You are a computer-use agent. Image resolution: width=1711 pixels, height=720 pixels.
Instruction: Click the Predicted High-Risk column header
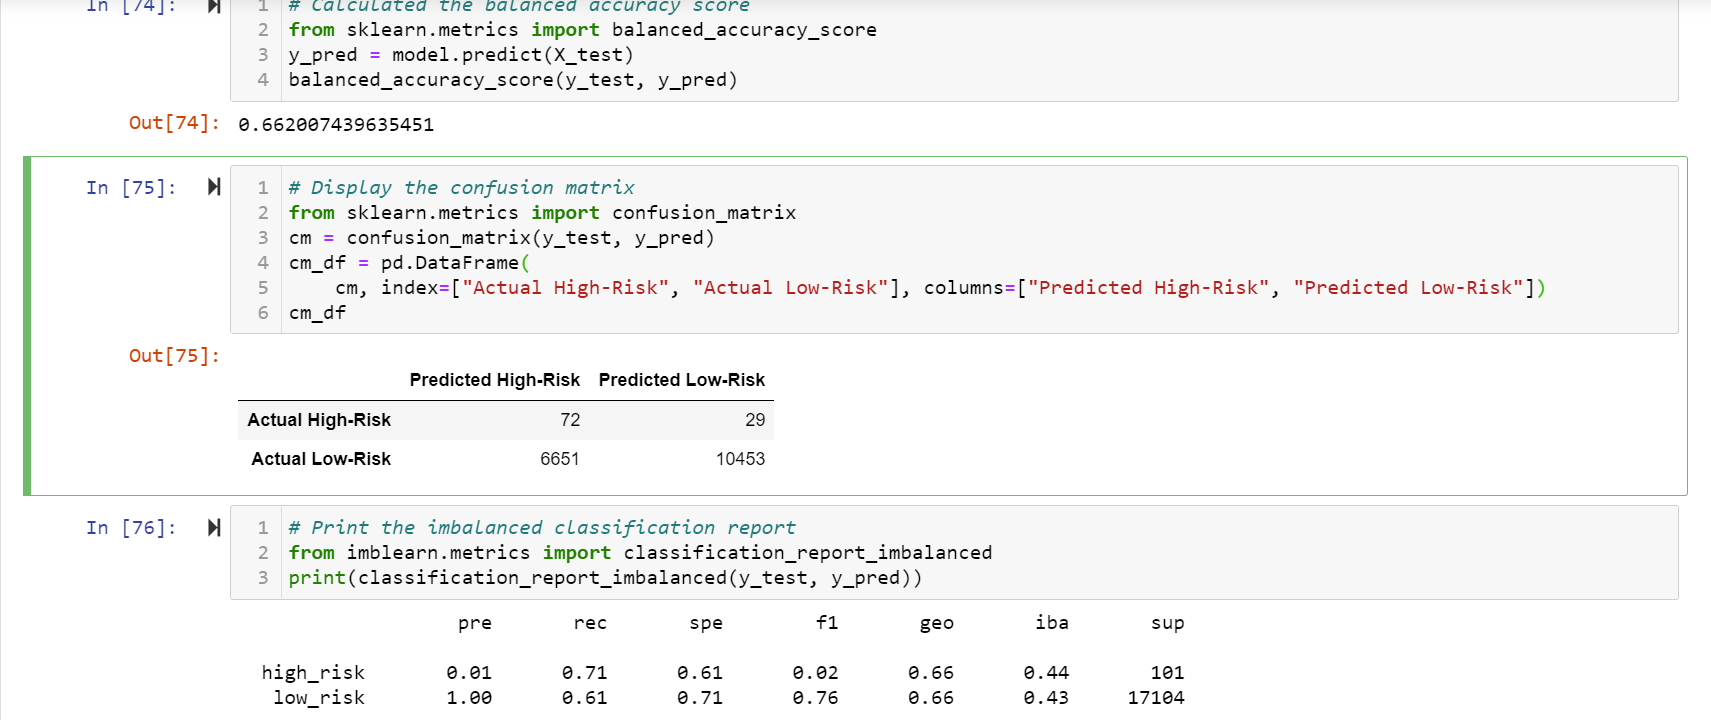click(494, 380)
